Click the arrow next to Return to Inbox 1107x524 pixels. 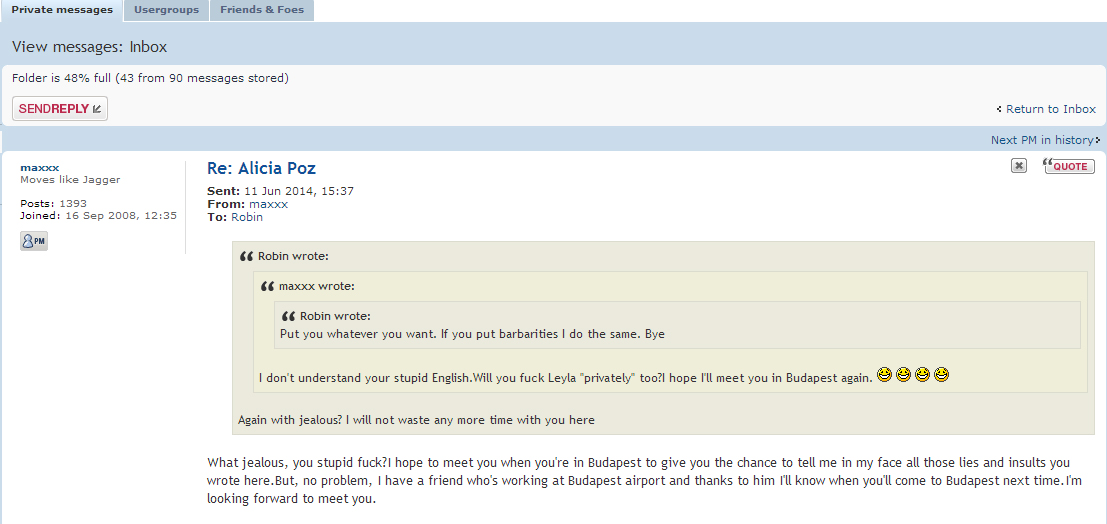[999, 109]
